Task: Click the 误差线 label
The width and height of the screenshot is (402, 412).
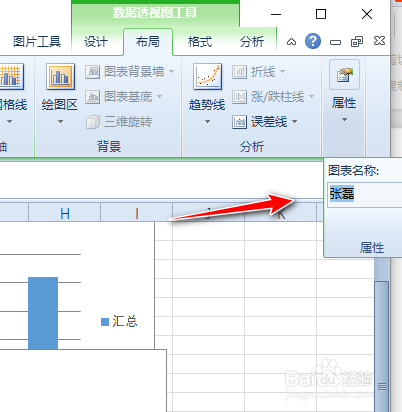Action: coord(269,122)
